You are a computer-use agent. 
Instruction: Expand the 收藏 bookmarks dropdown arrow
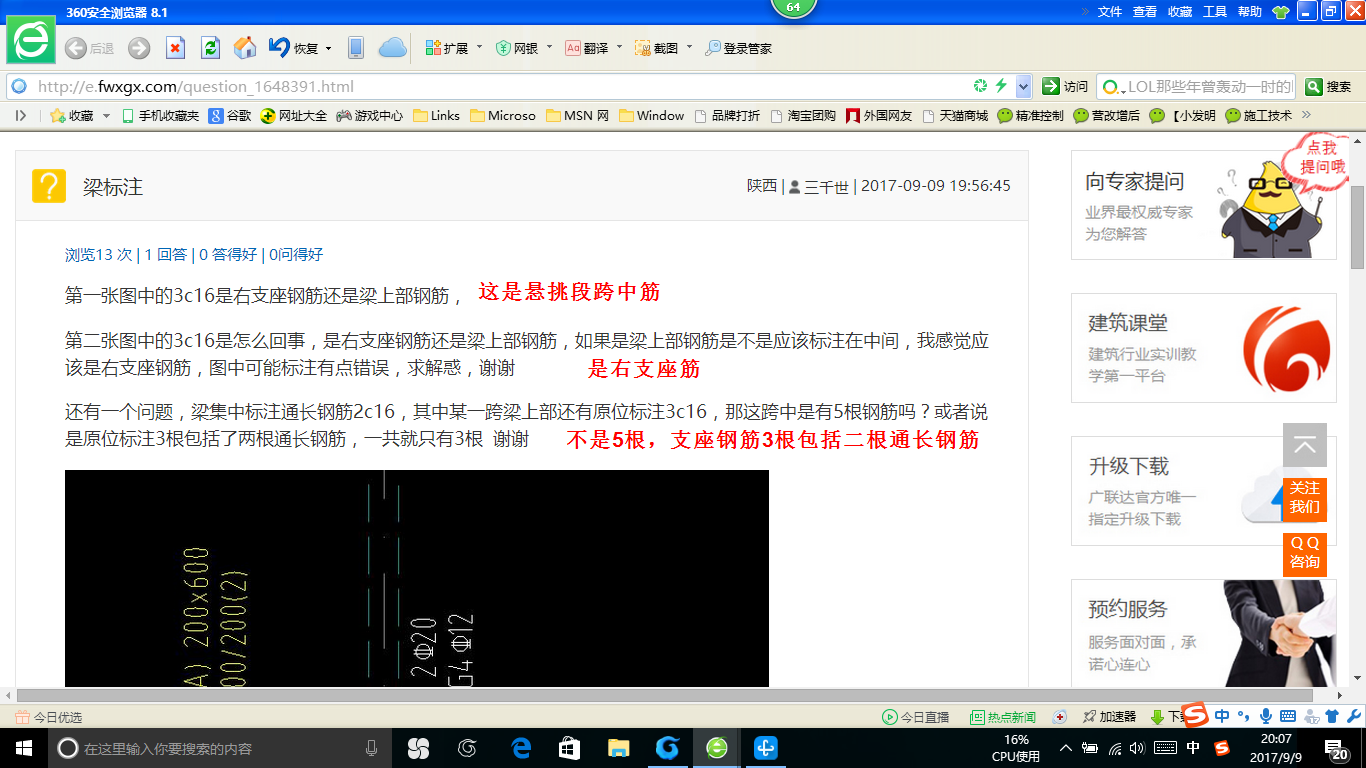[x=107, y=116]
